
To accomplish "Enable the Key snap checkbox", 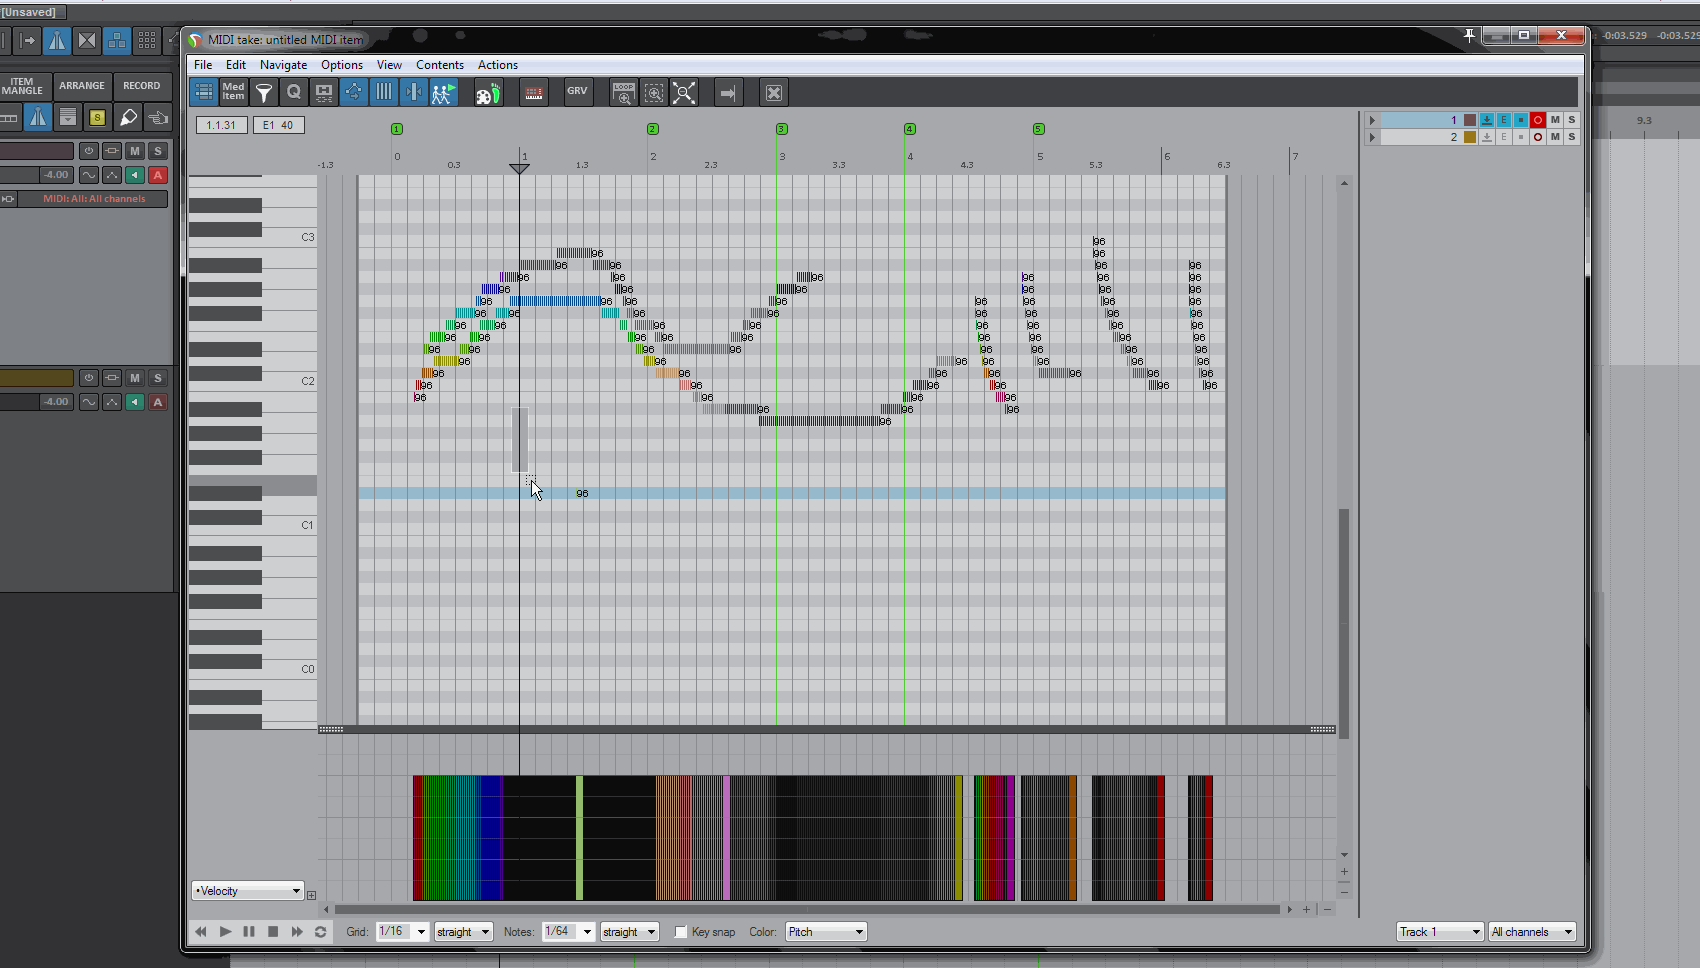I will tap(681, 932).
